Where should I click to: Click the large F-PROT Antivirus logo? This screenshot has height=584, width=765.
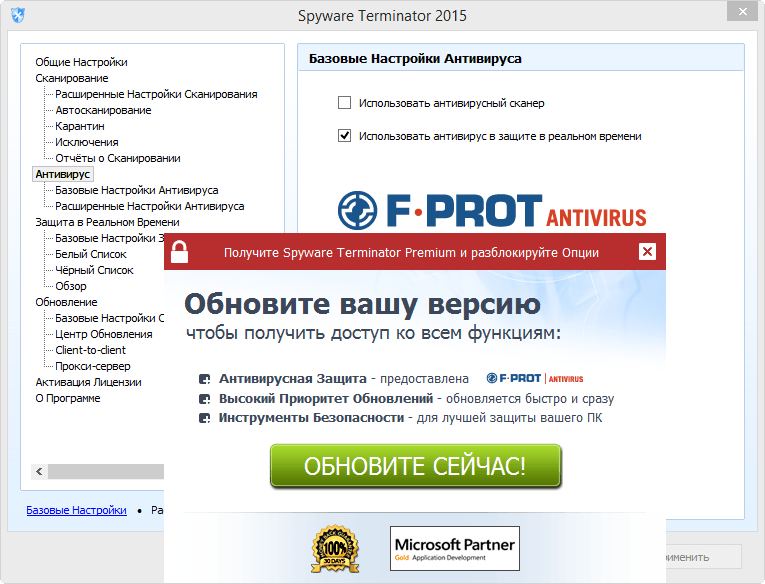click(x=492, y=211)
